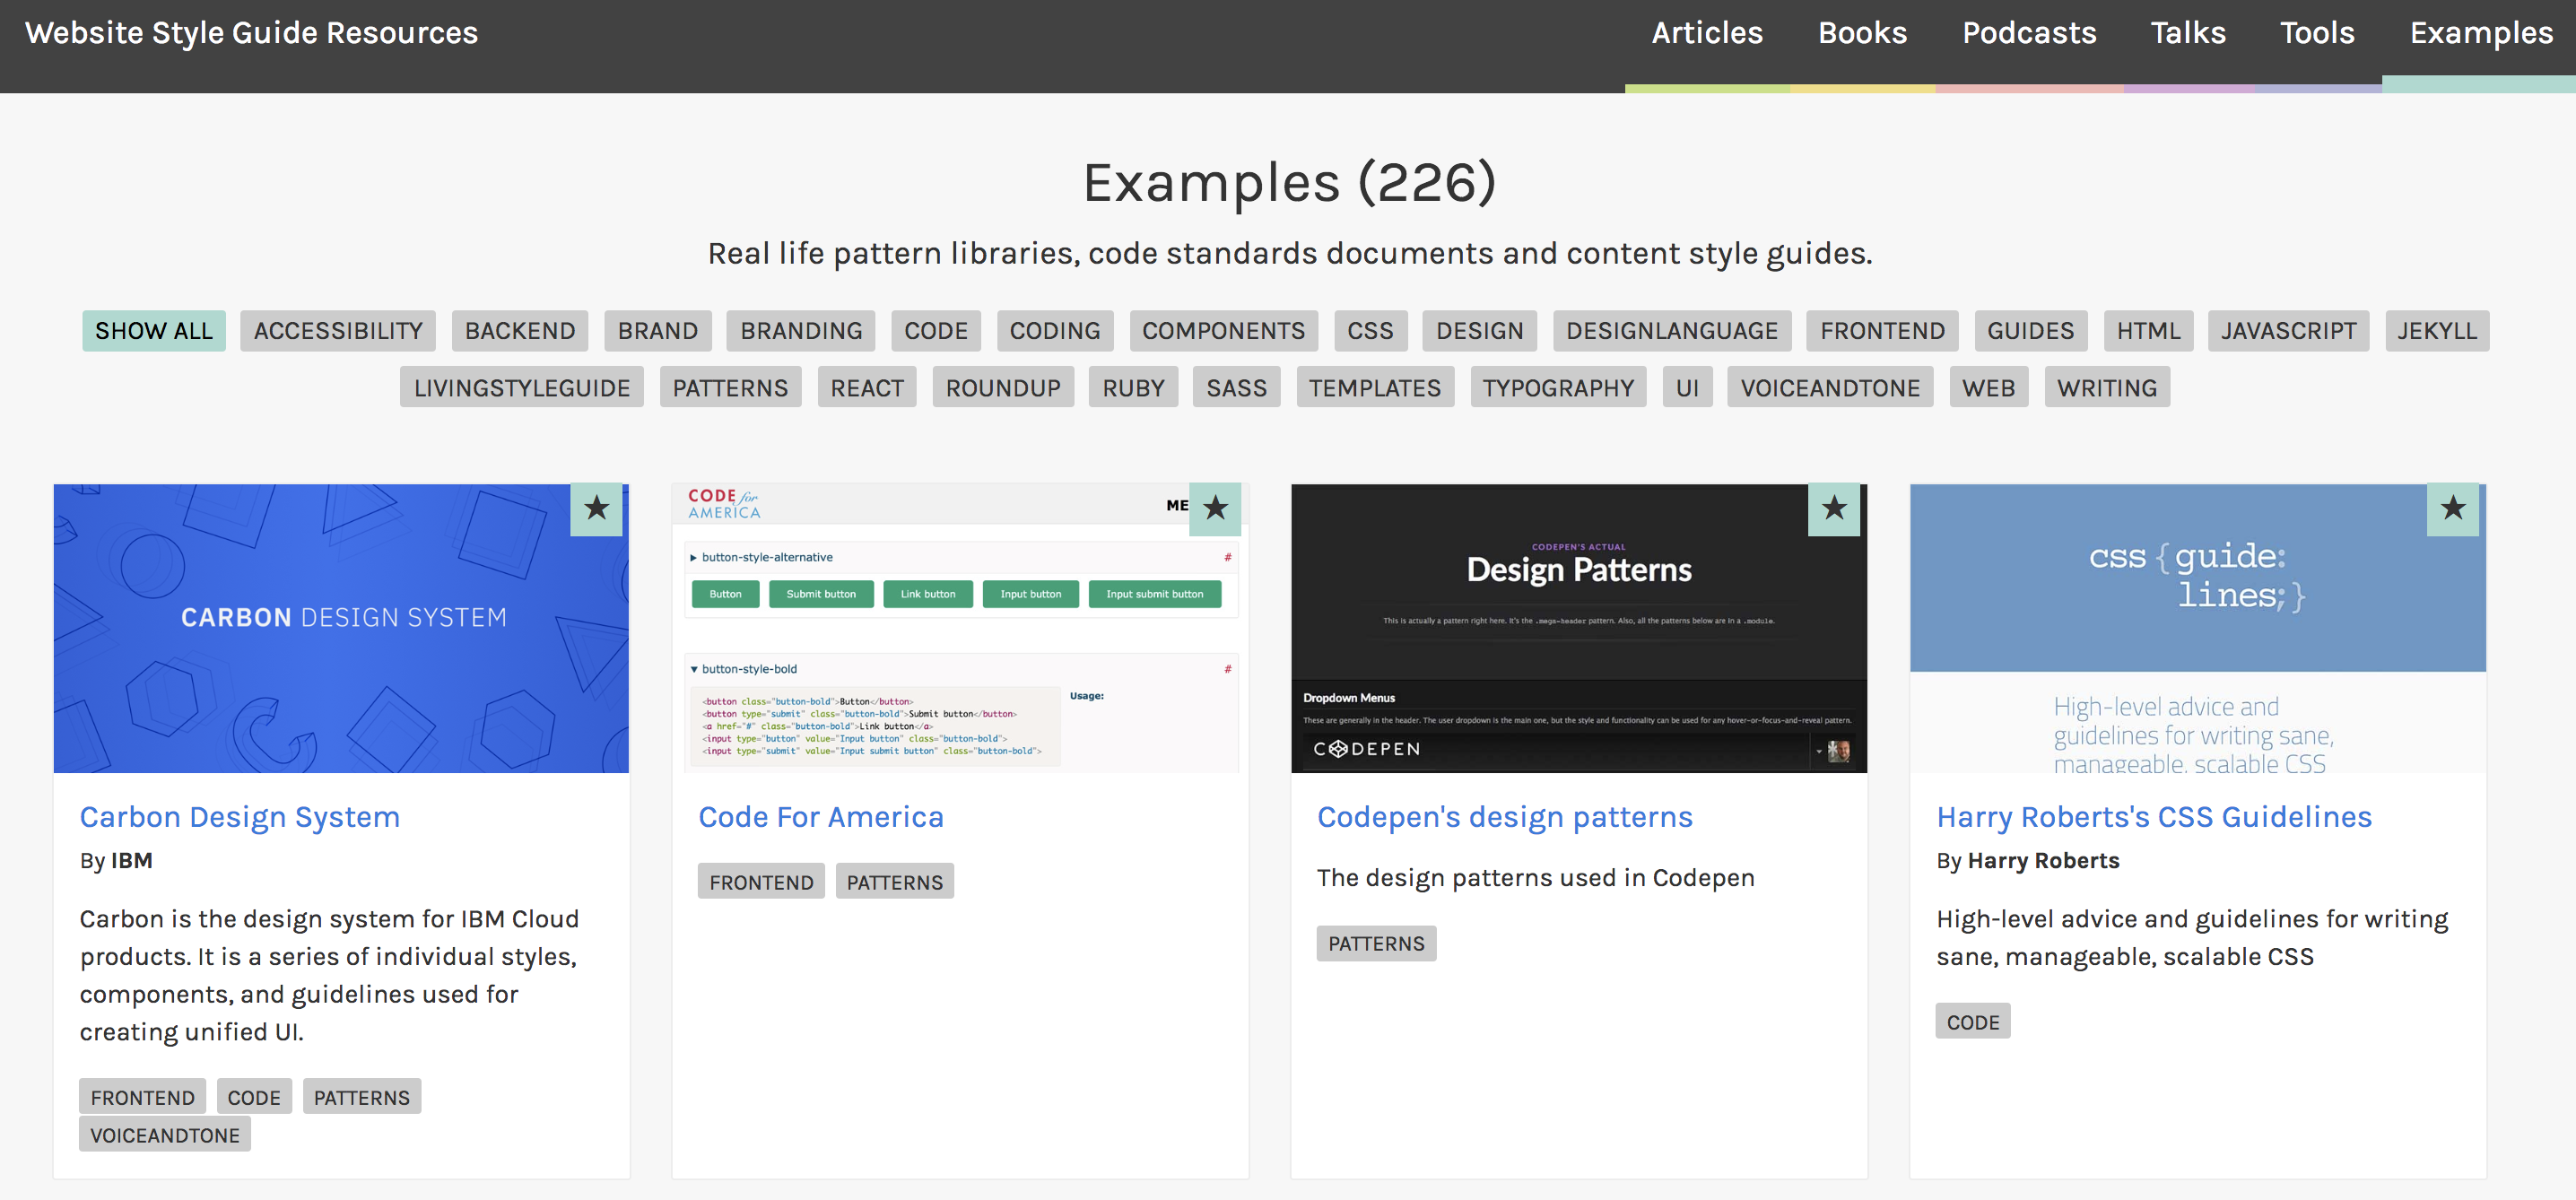The image size is (2576, 1200).
Task: Click the star icon on Harry Roberts's CSS Guidelines card
Action: click(x=2453, y=509)
